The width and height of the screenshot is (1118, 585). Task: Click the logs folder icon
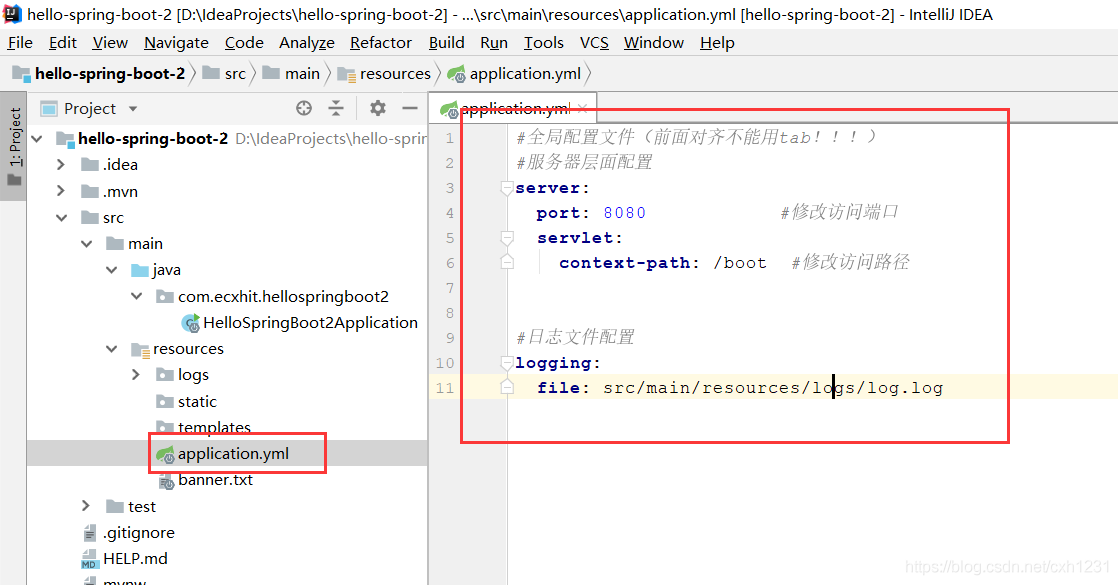165,375
